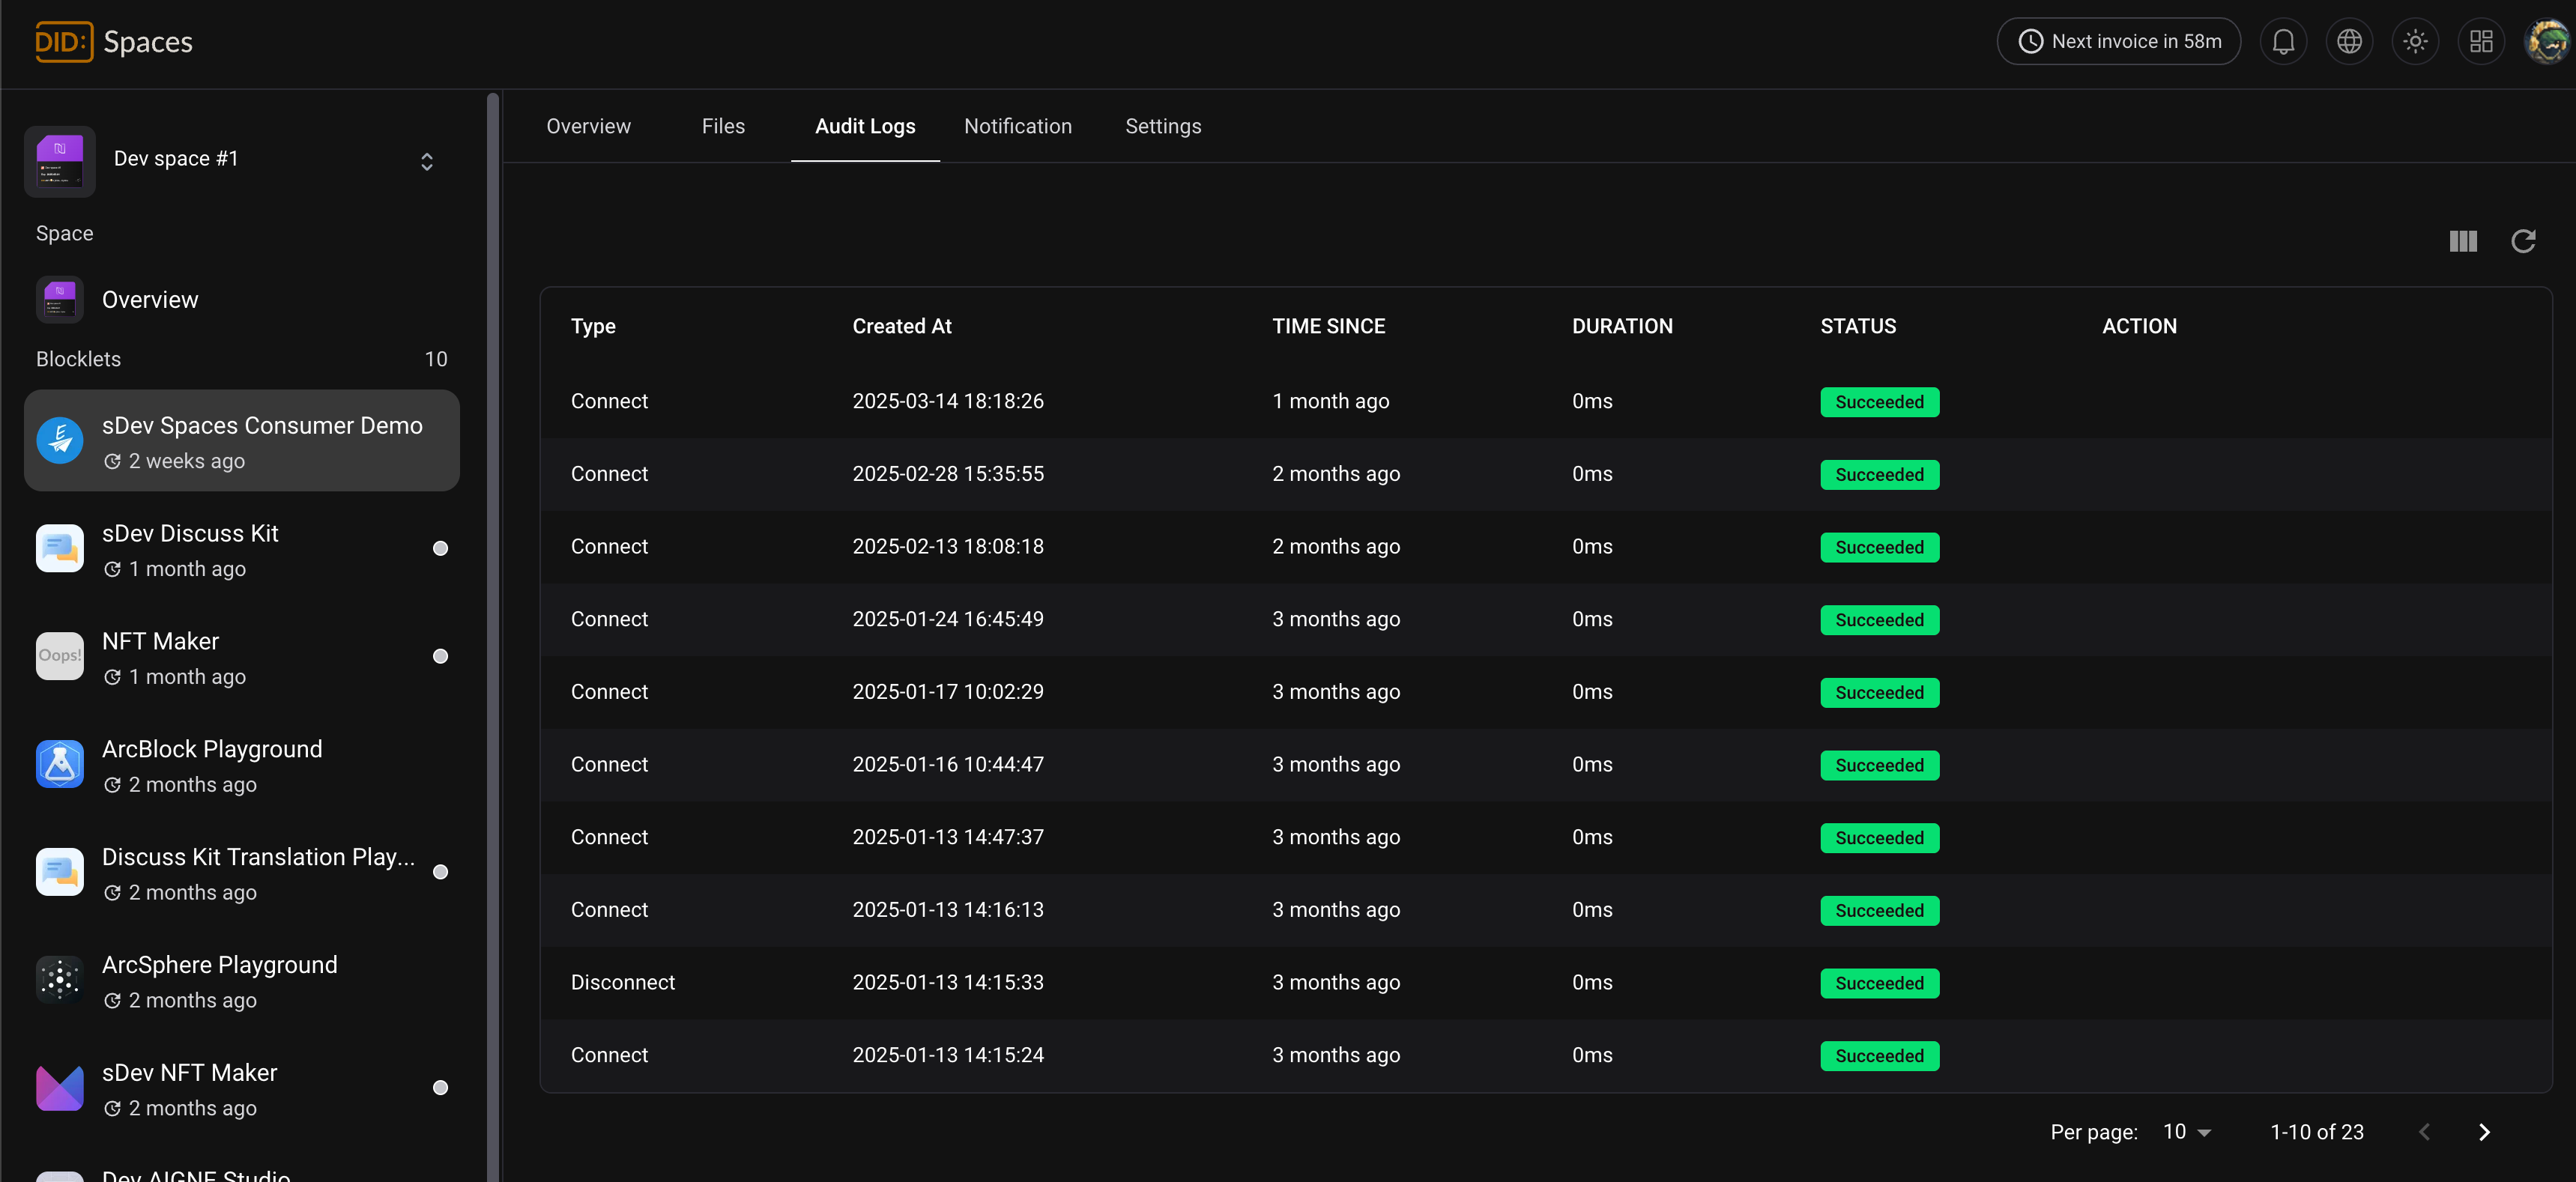
Task: Refresh the audit logs table
Action: point(2523,241)
